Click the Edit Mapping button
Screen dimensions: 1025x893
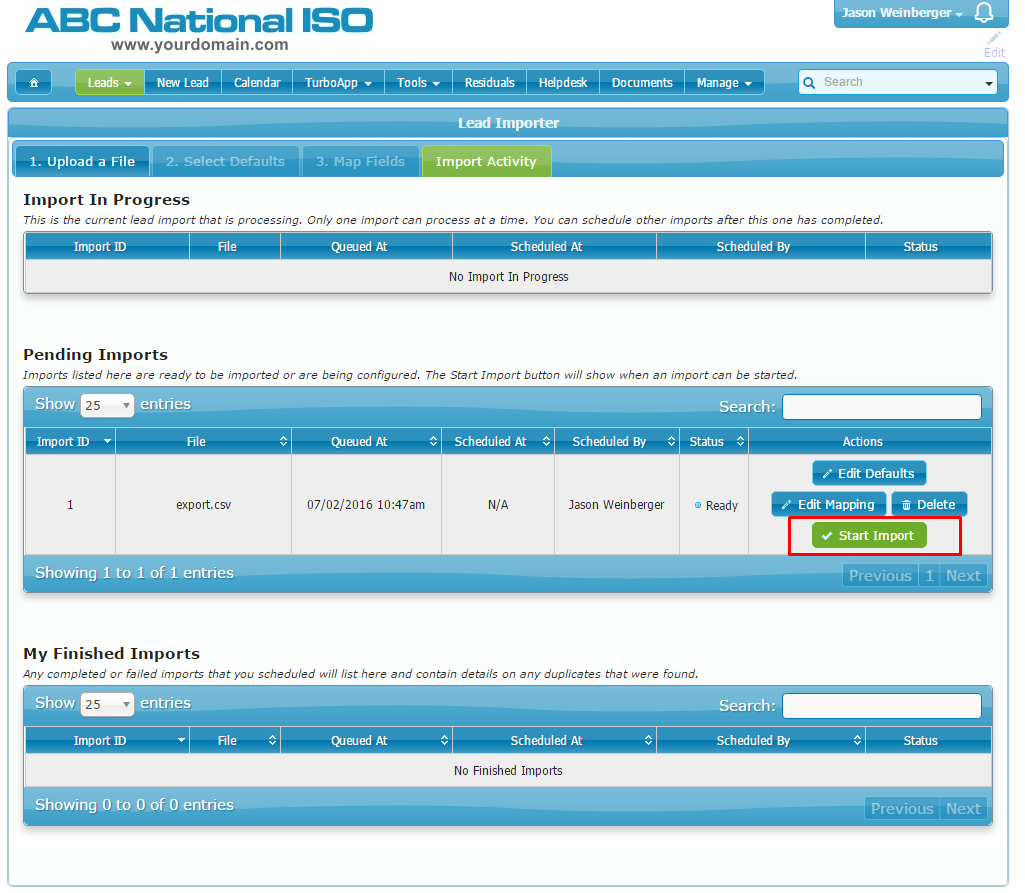tap(828, 504)
